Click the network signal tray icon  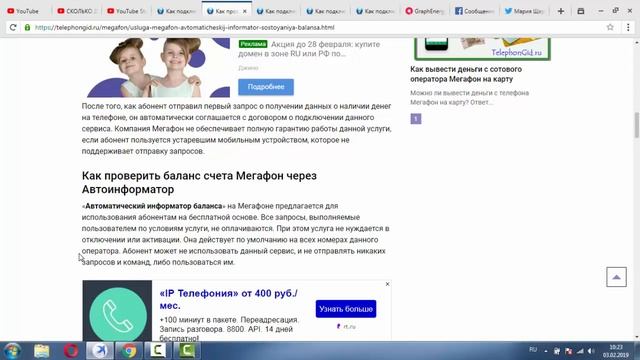pos(580,351)
